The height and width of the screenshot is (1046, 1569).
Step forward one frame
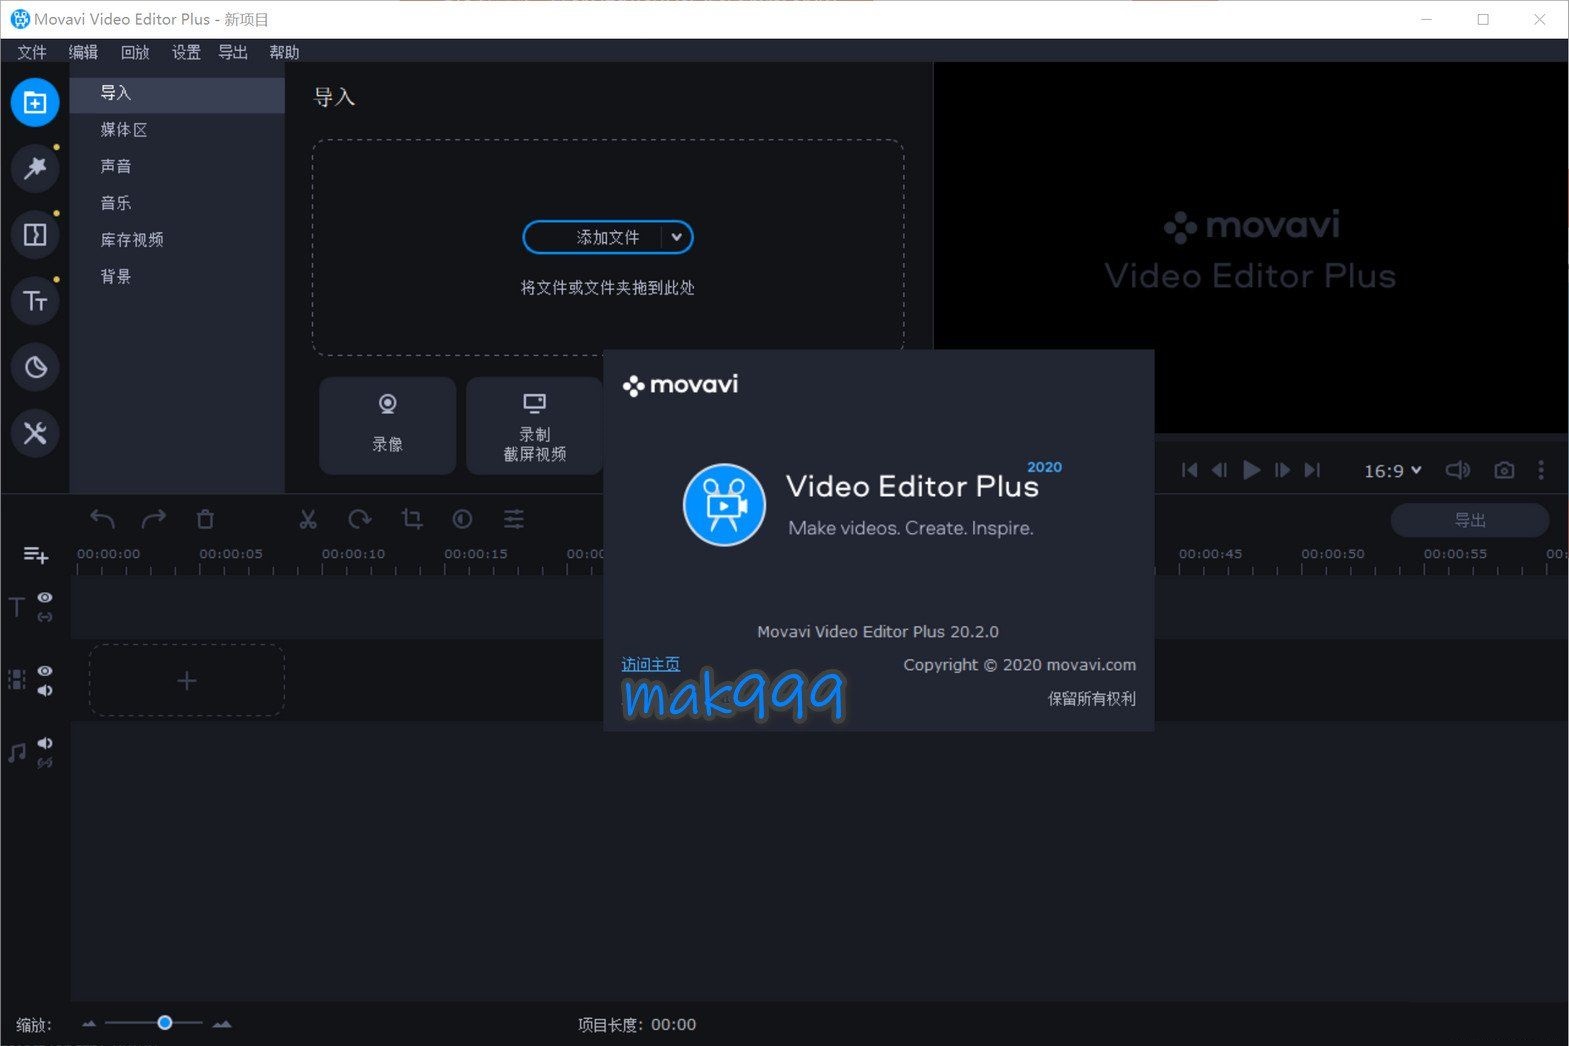coord(1282,470)
